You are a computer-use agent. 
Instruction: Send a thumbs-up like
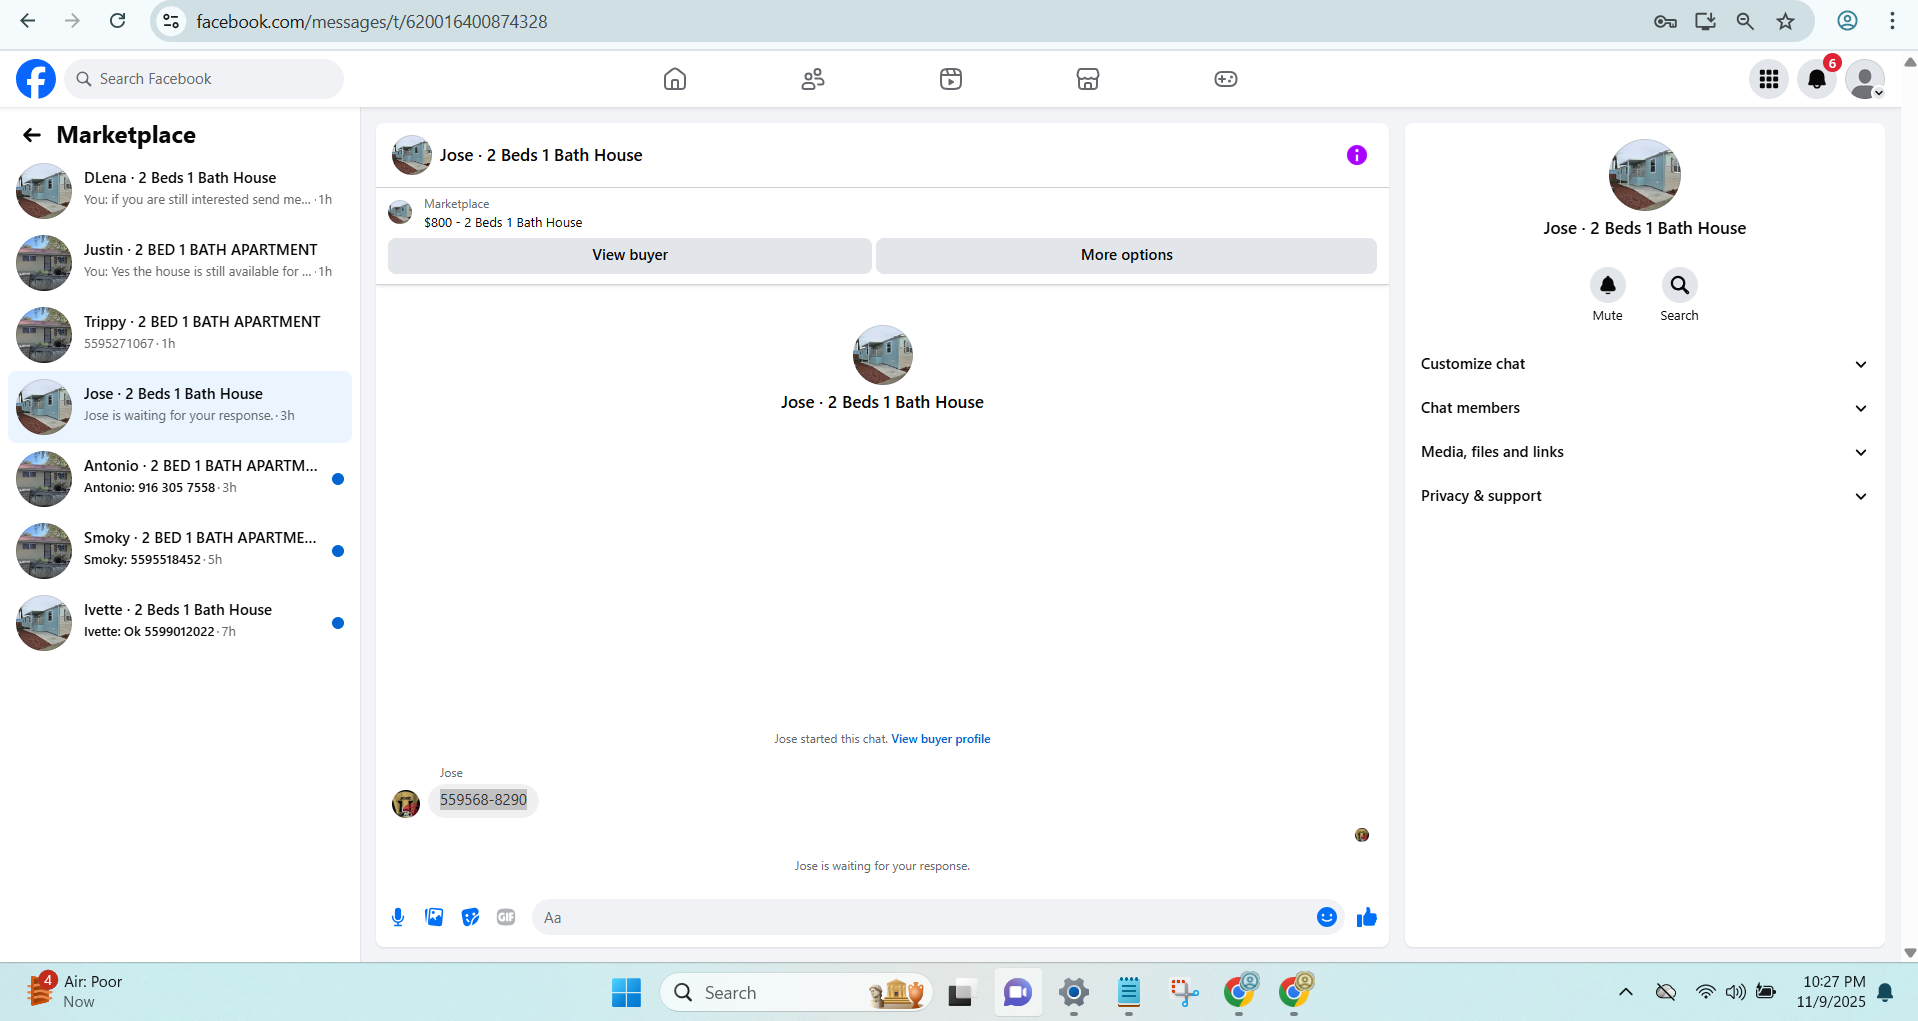coord(1367,917)
